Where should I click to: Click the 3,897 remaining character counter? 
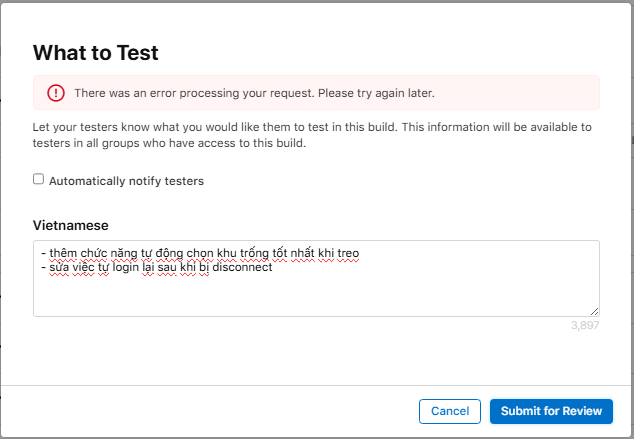click(585, 325)
